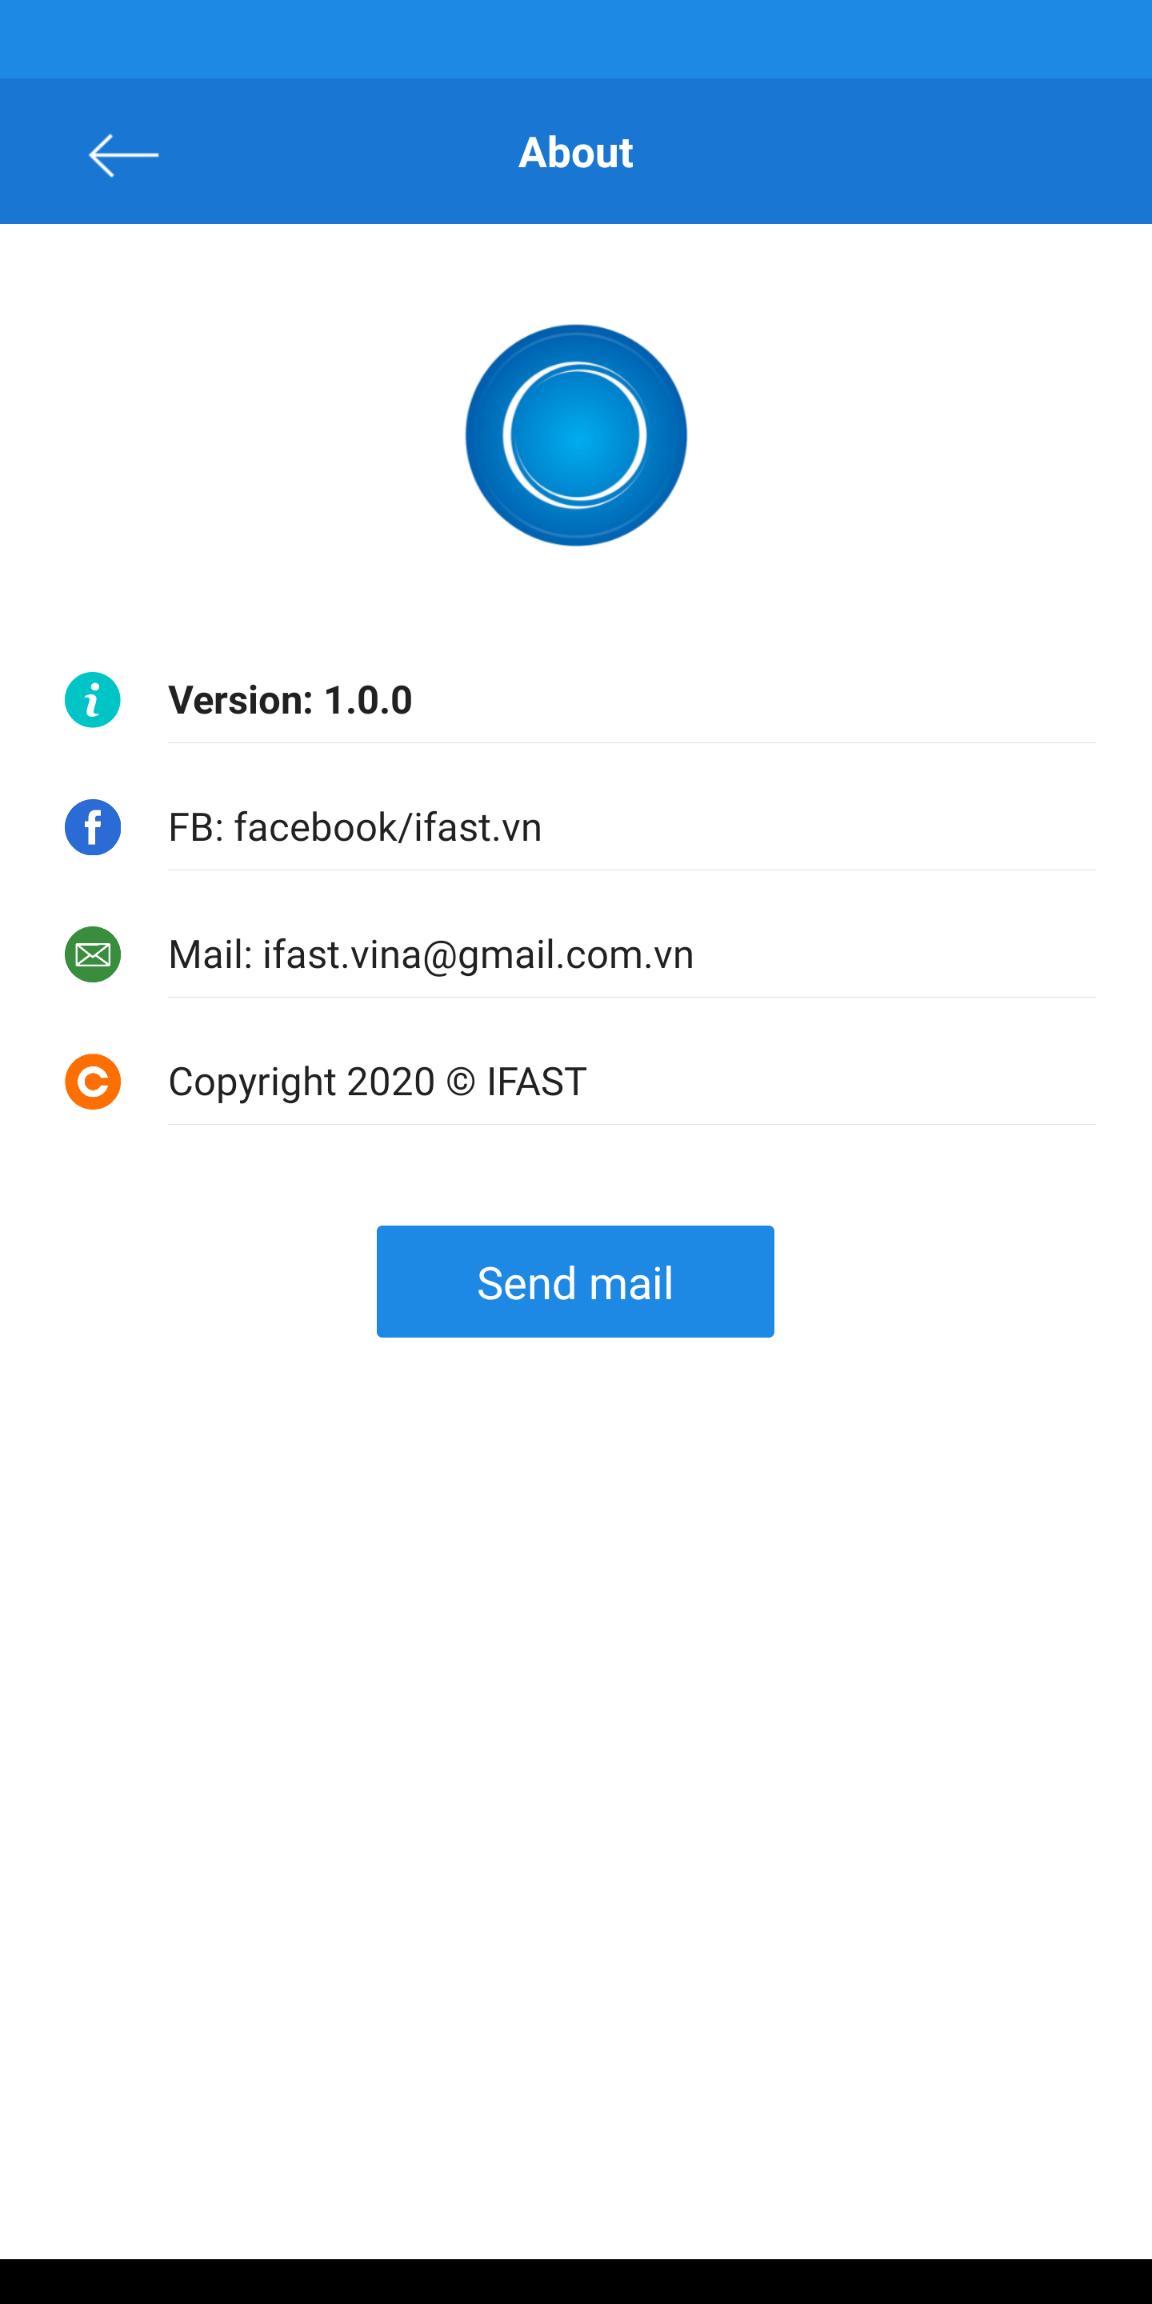Tap the version number 1.0.0
The width and height of the screenshot is (1152, 2304).
coord(368,700)
